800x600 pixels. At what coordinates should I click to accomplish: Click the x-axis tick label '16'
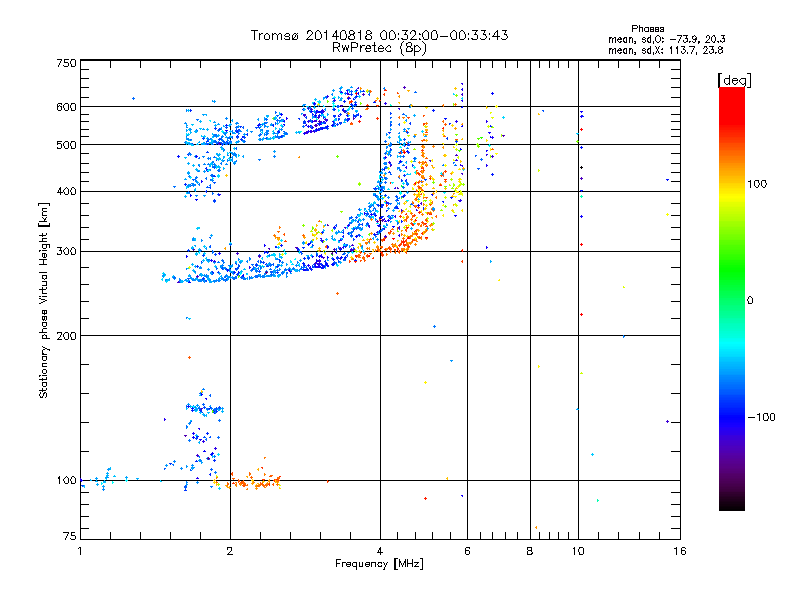[x=680, y=551]
